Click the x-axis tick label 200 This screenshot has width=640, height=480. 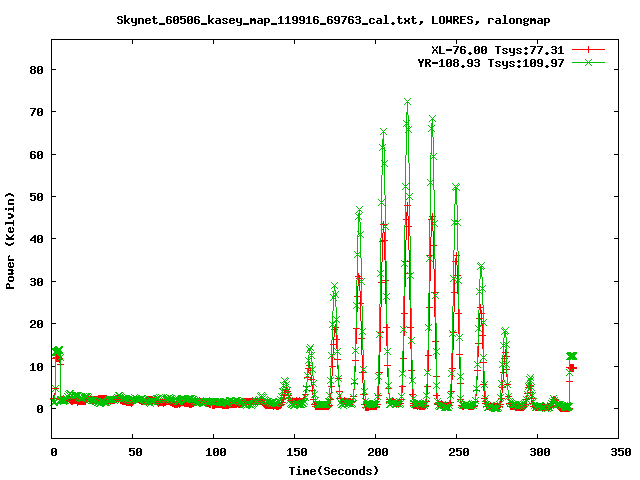point(378,452)
